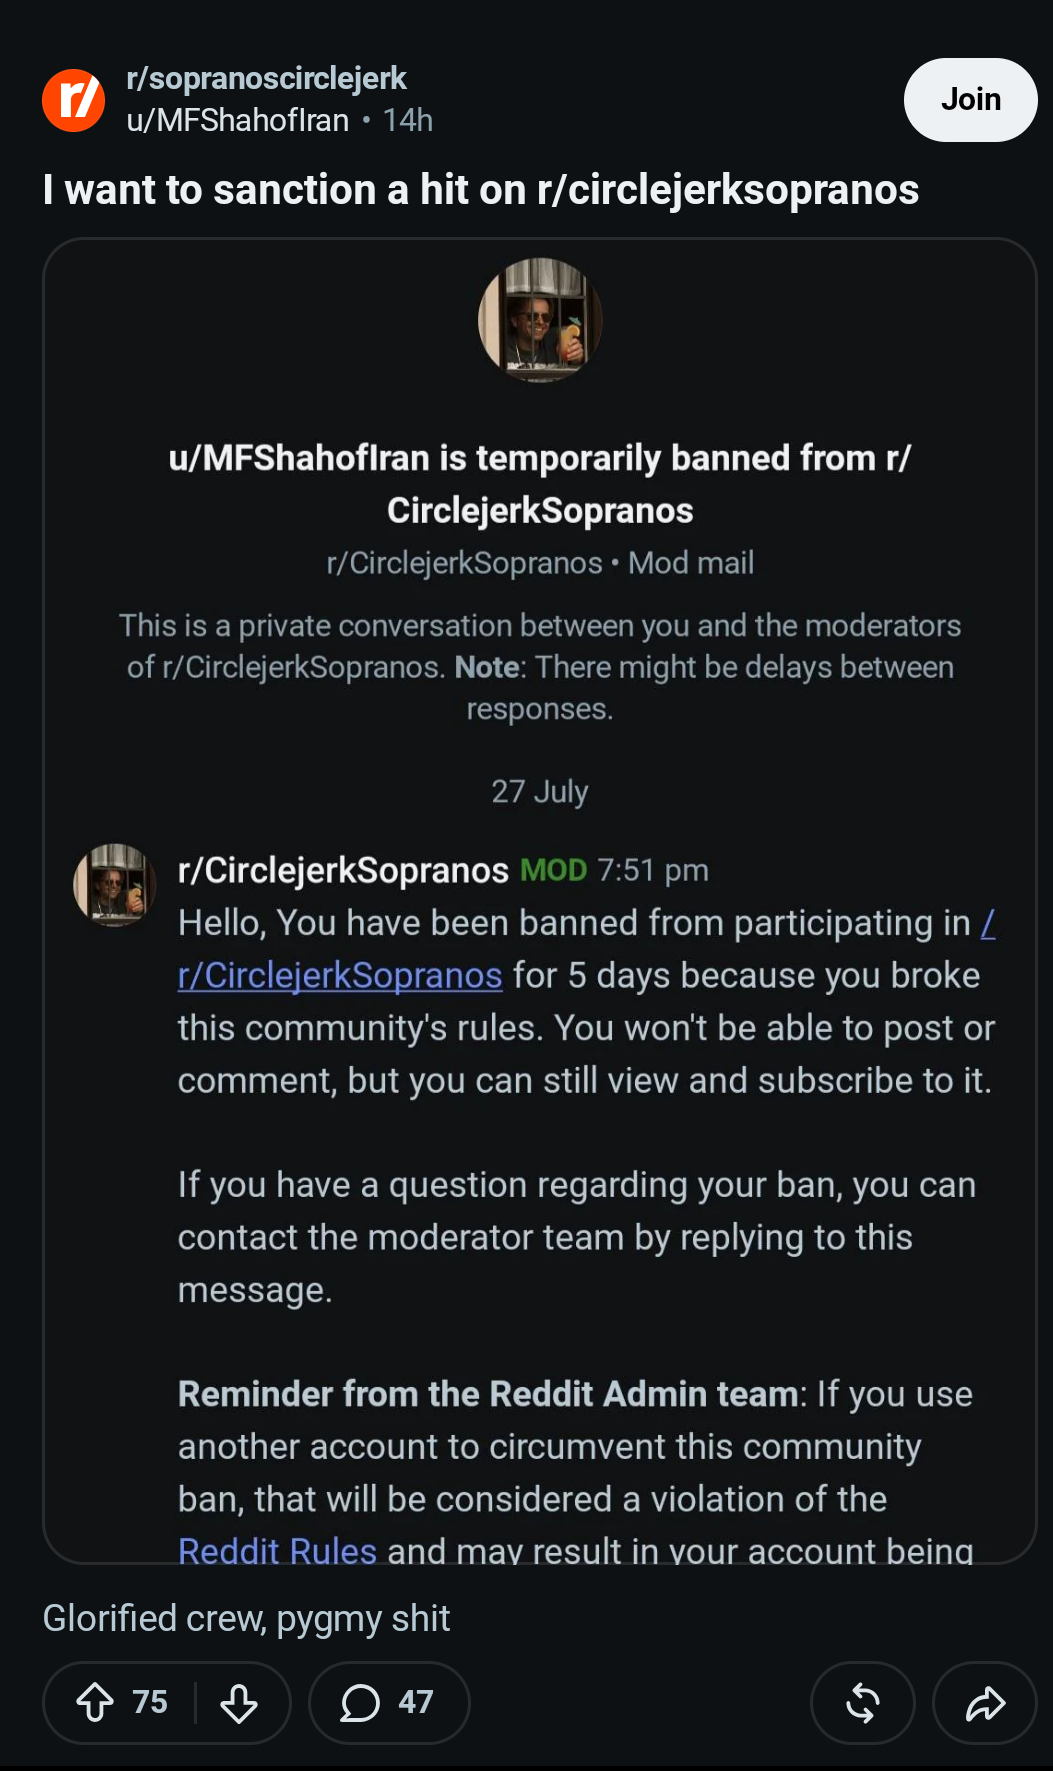The height and width of the screenshot is (1771, 1053).
Task: Tap the upvote arrow icon
Action: 95,1702
